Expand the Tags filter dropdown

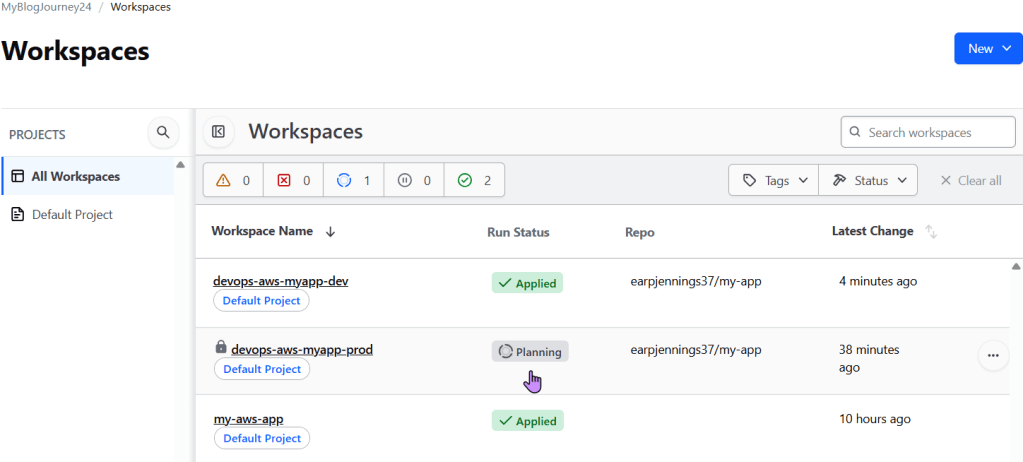(774, 181)
